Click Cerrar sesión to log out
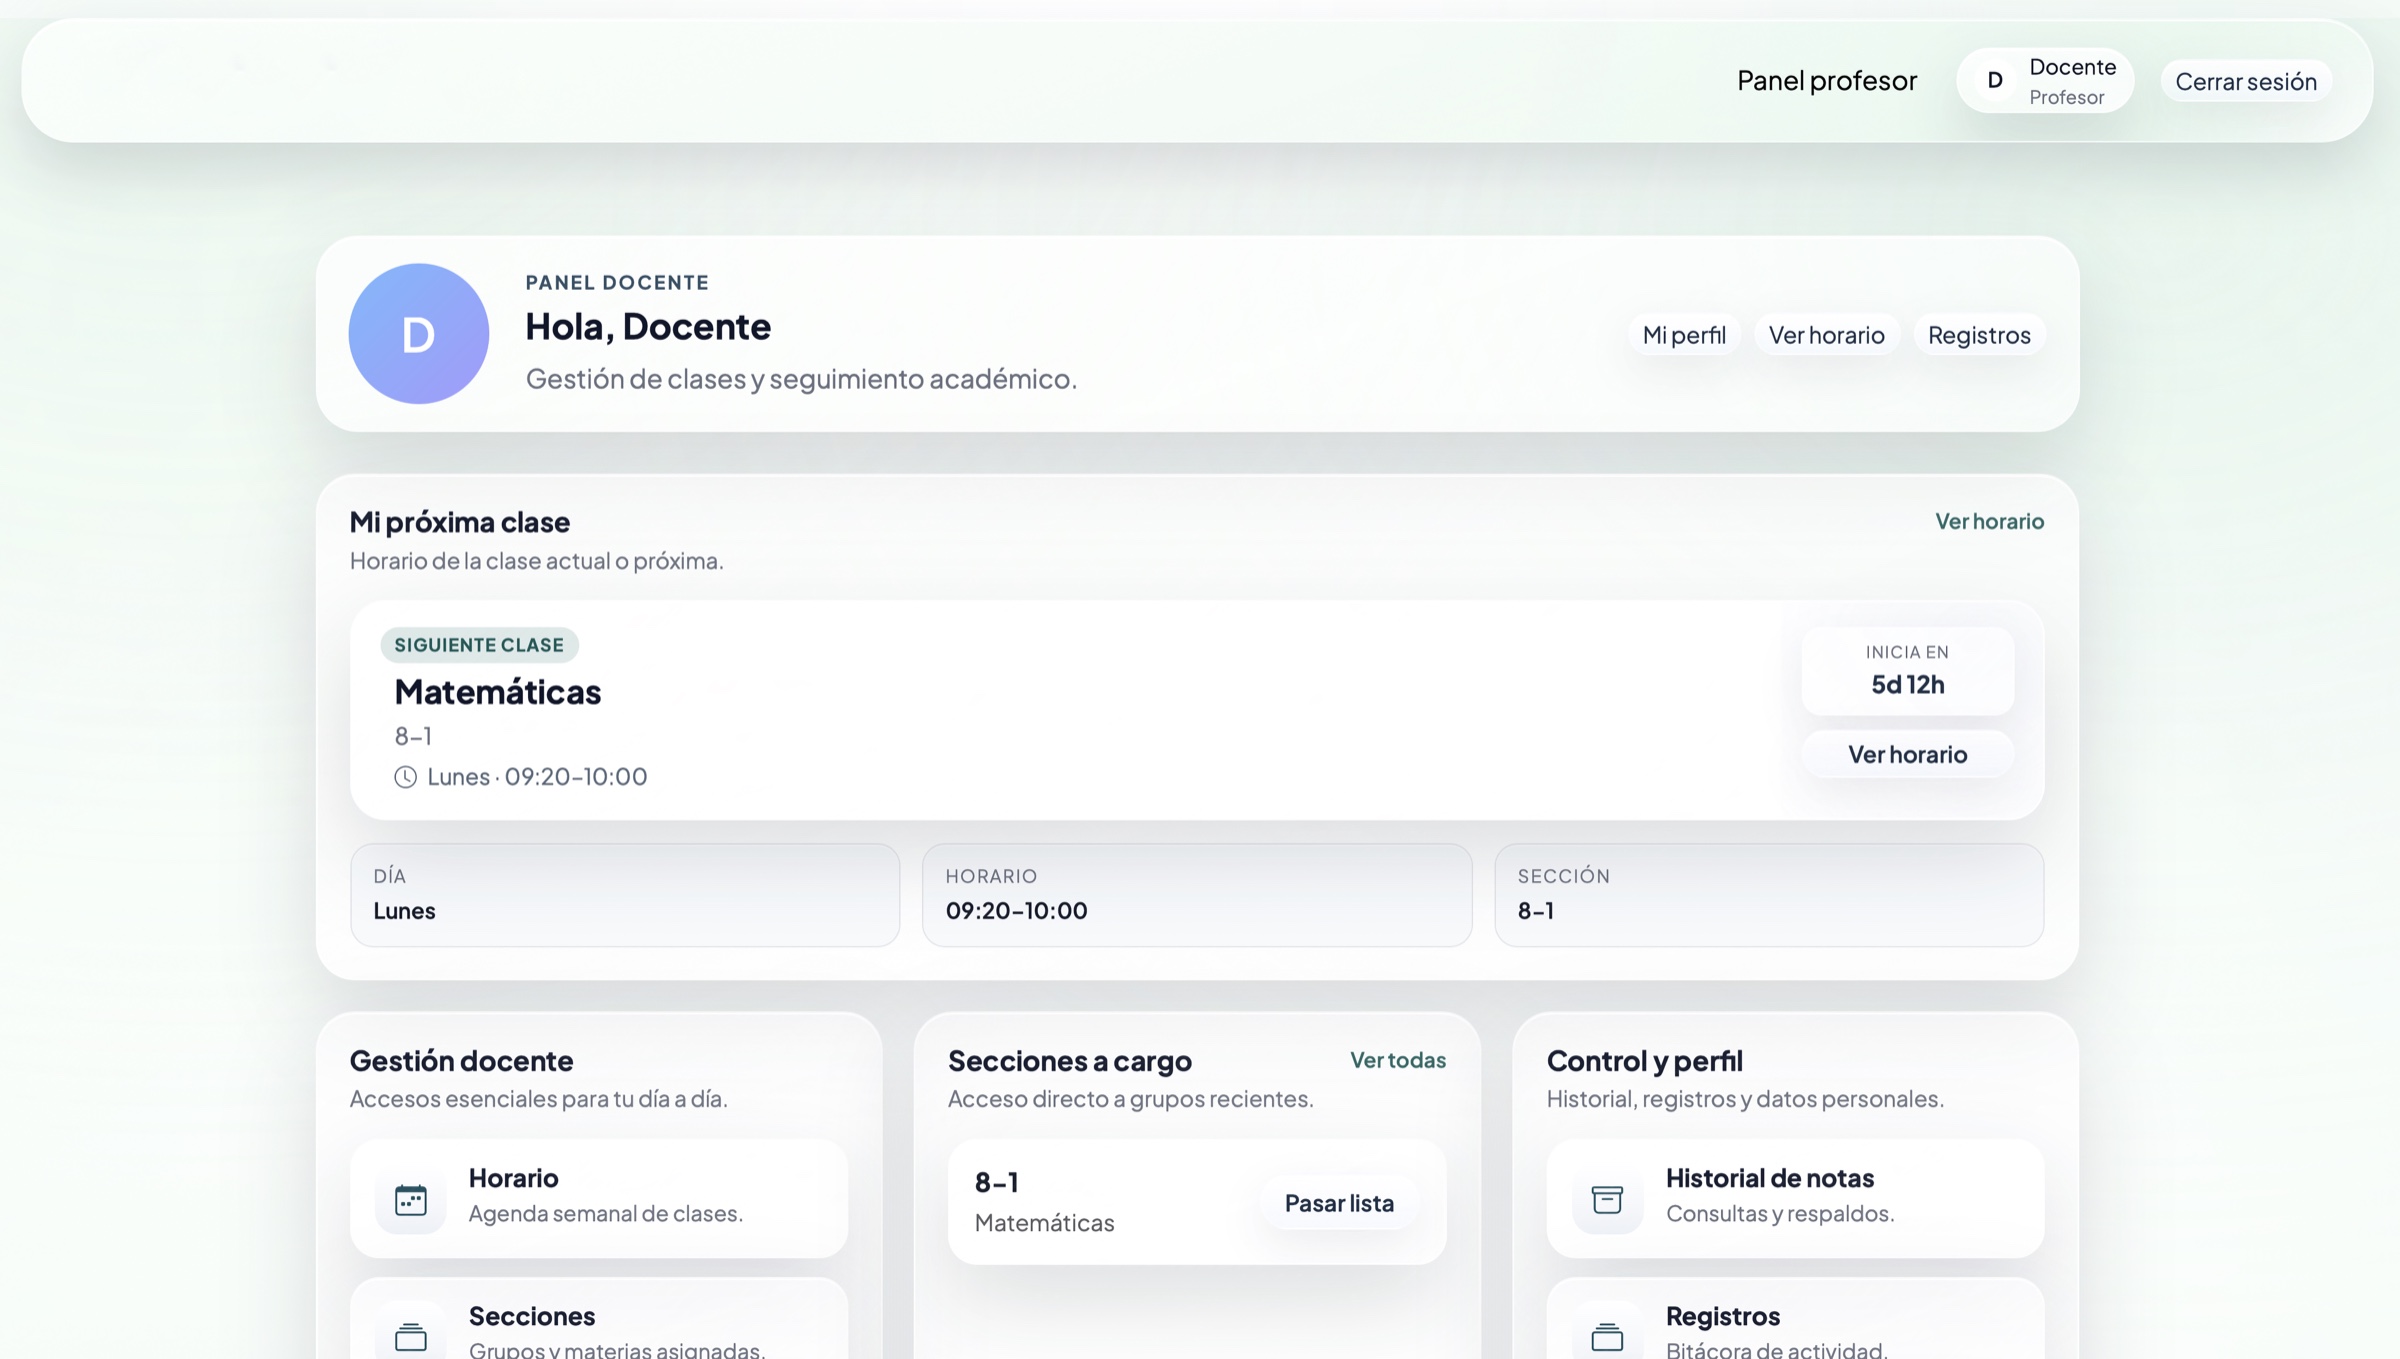The height and width of the screenshot is (1359, 2400). [2245, 81]
